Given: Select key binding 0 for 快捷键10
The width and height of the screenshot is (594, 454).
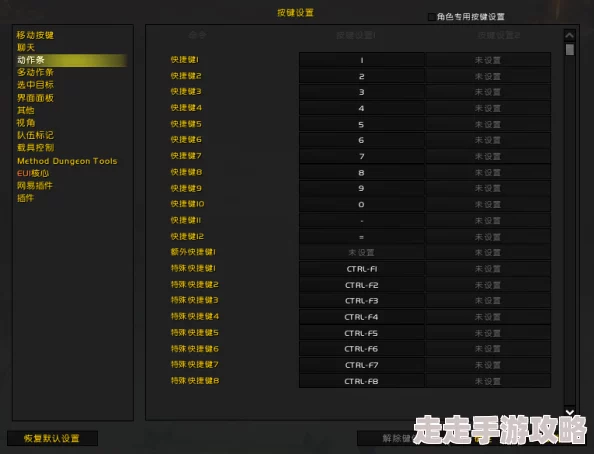Looking at the screenshot, I should pyautogui.click(x=361, y=204).
